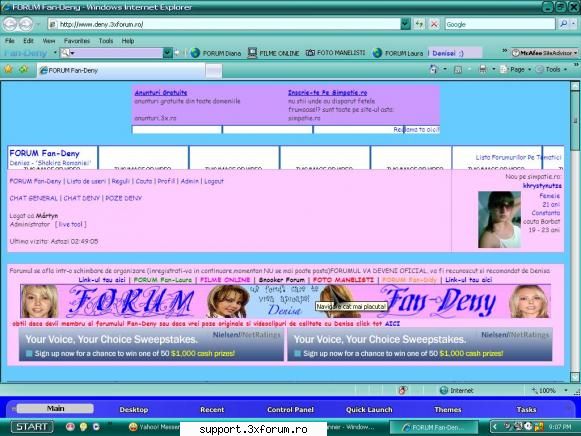The height and width of the screenshot is (436, 581).
Task: Open the Favorites menu
Action: coord(77,41)
